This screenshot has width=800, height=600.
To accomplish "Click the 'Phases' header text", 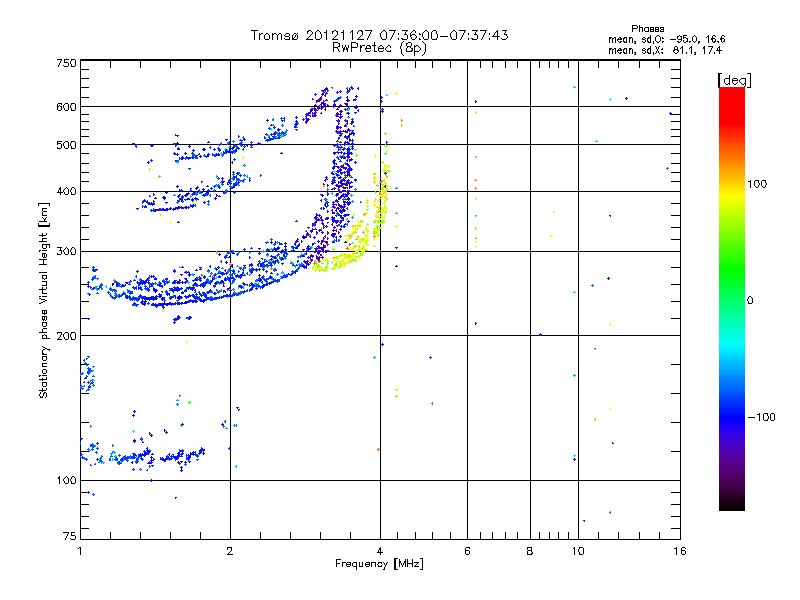I will pos(647,29).
